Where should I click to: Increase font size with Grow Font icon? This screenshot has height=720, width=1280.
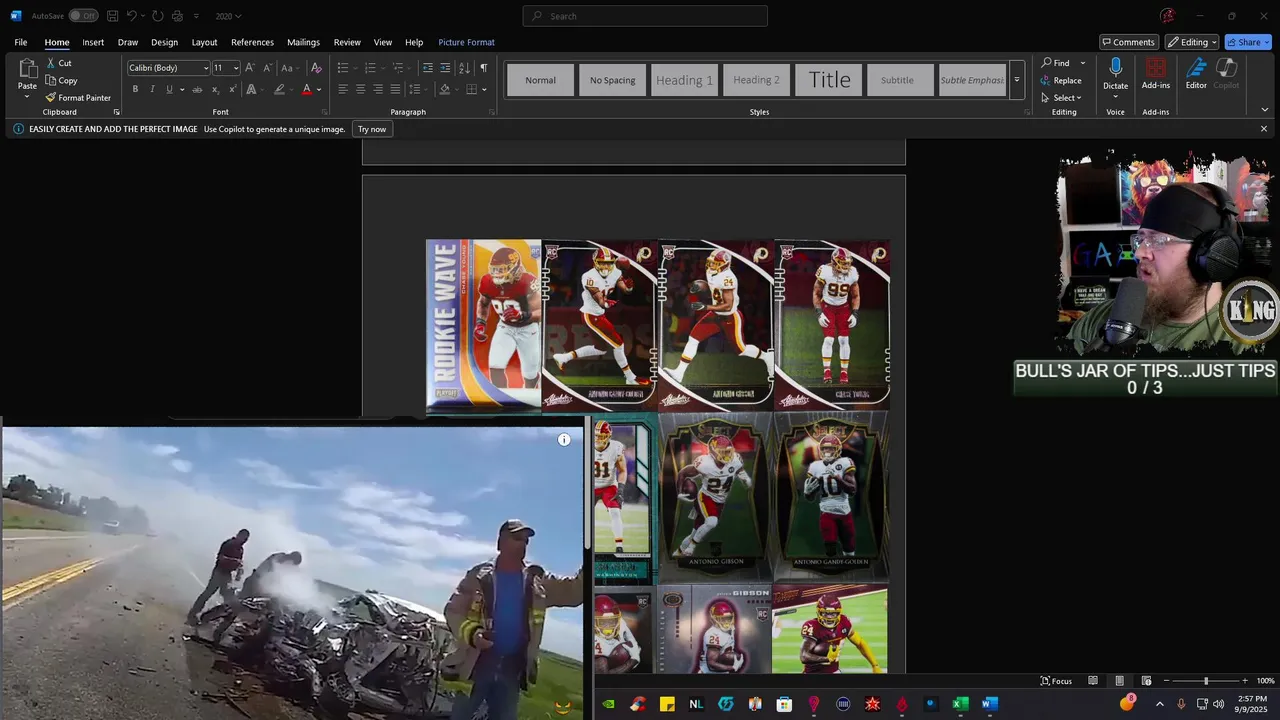[x=250, y=68]
